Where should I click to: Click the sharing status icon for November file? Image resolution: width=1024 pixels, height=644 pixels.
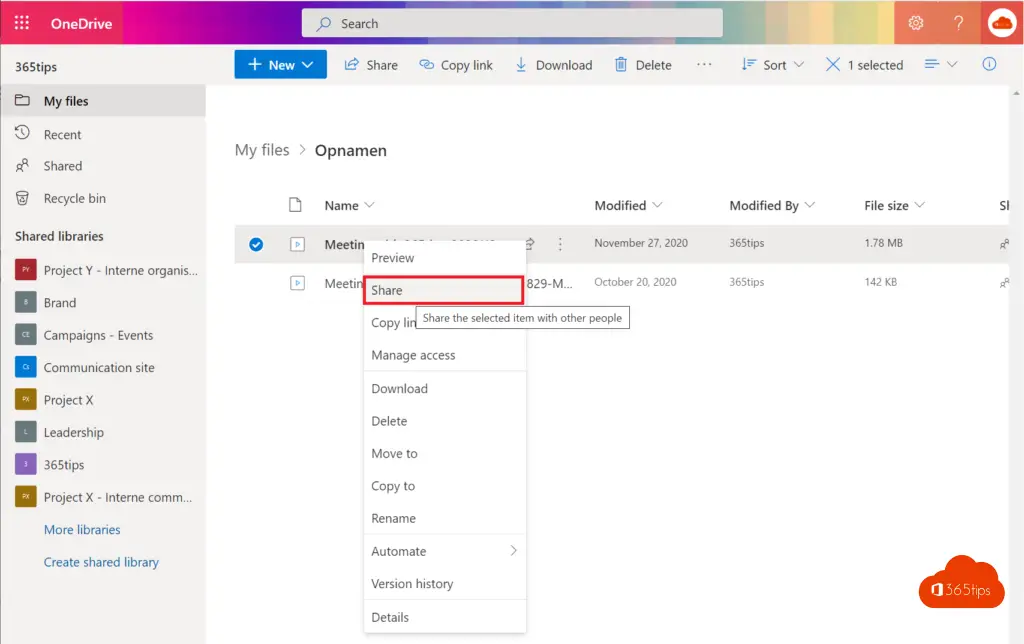point(1004,244)
